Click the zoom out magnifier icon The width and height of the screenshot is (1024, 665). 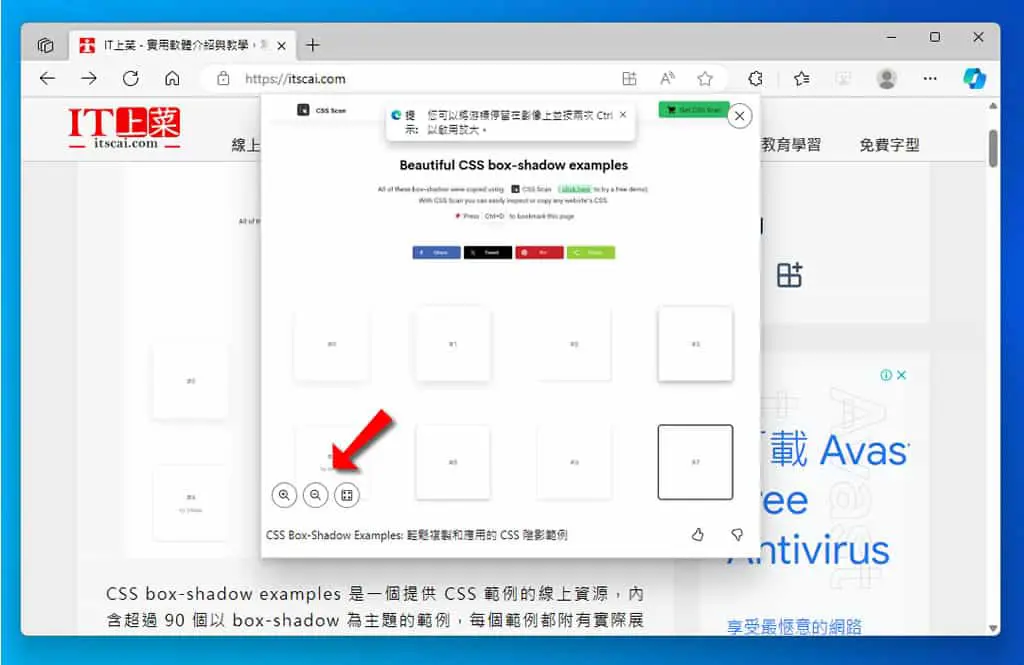tap(315, 495)
